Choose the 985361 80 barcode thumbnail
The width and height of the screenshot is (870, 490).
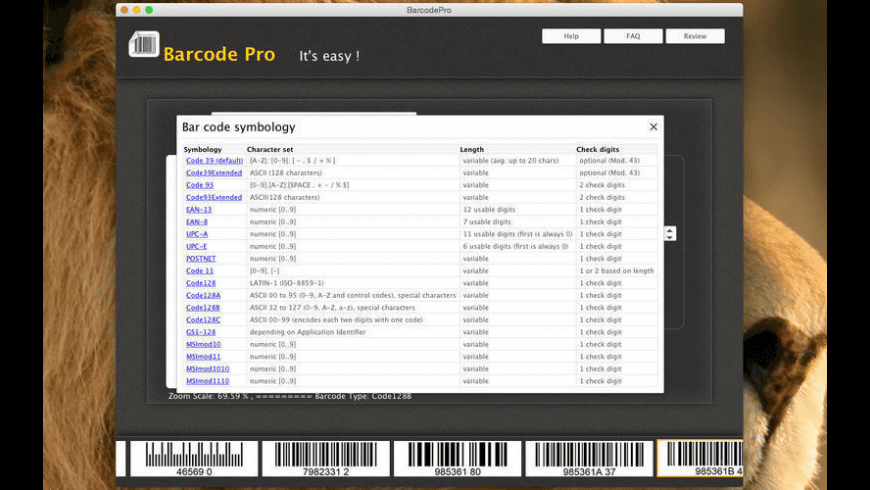pyautogui.click(x=457, y=458)
